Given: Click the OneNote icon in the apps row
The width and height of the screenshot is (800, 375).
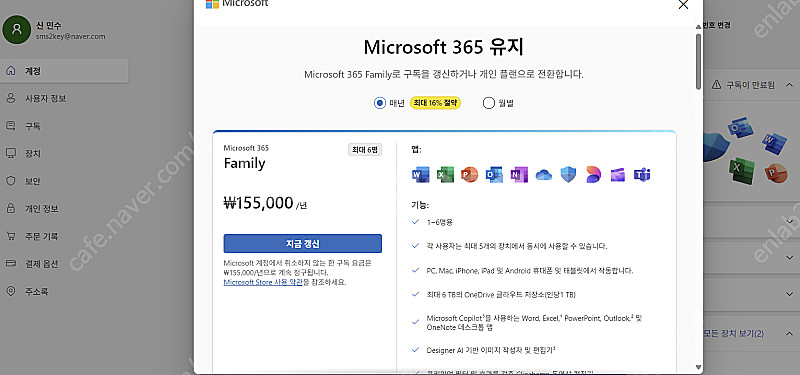Looking at the screenshot, I should coord(519,175).
